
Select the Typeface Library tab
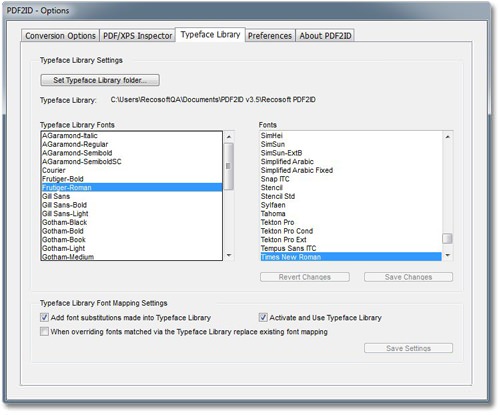click(210, 34)
